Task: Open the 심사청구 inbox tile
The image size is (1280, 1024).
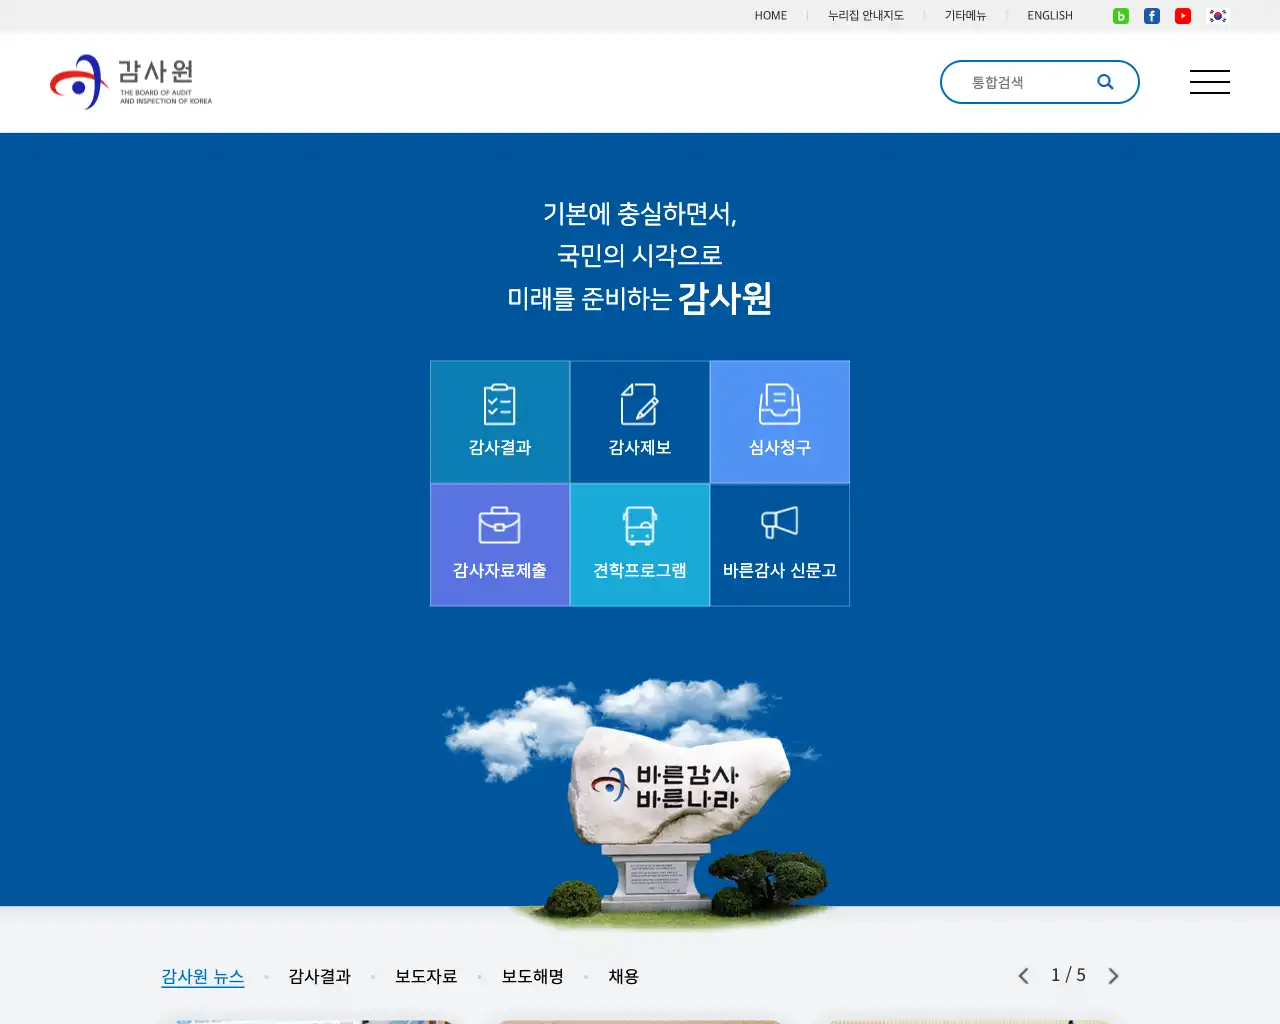Action: 780,422
